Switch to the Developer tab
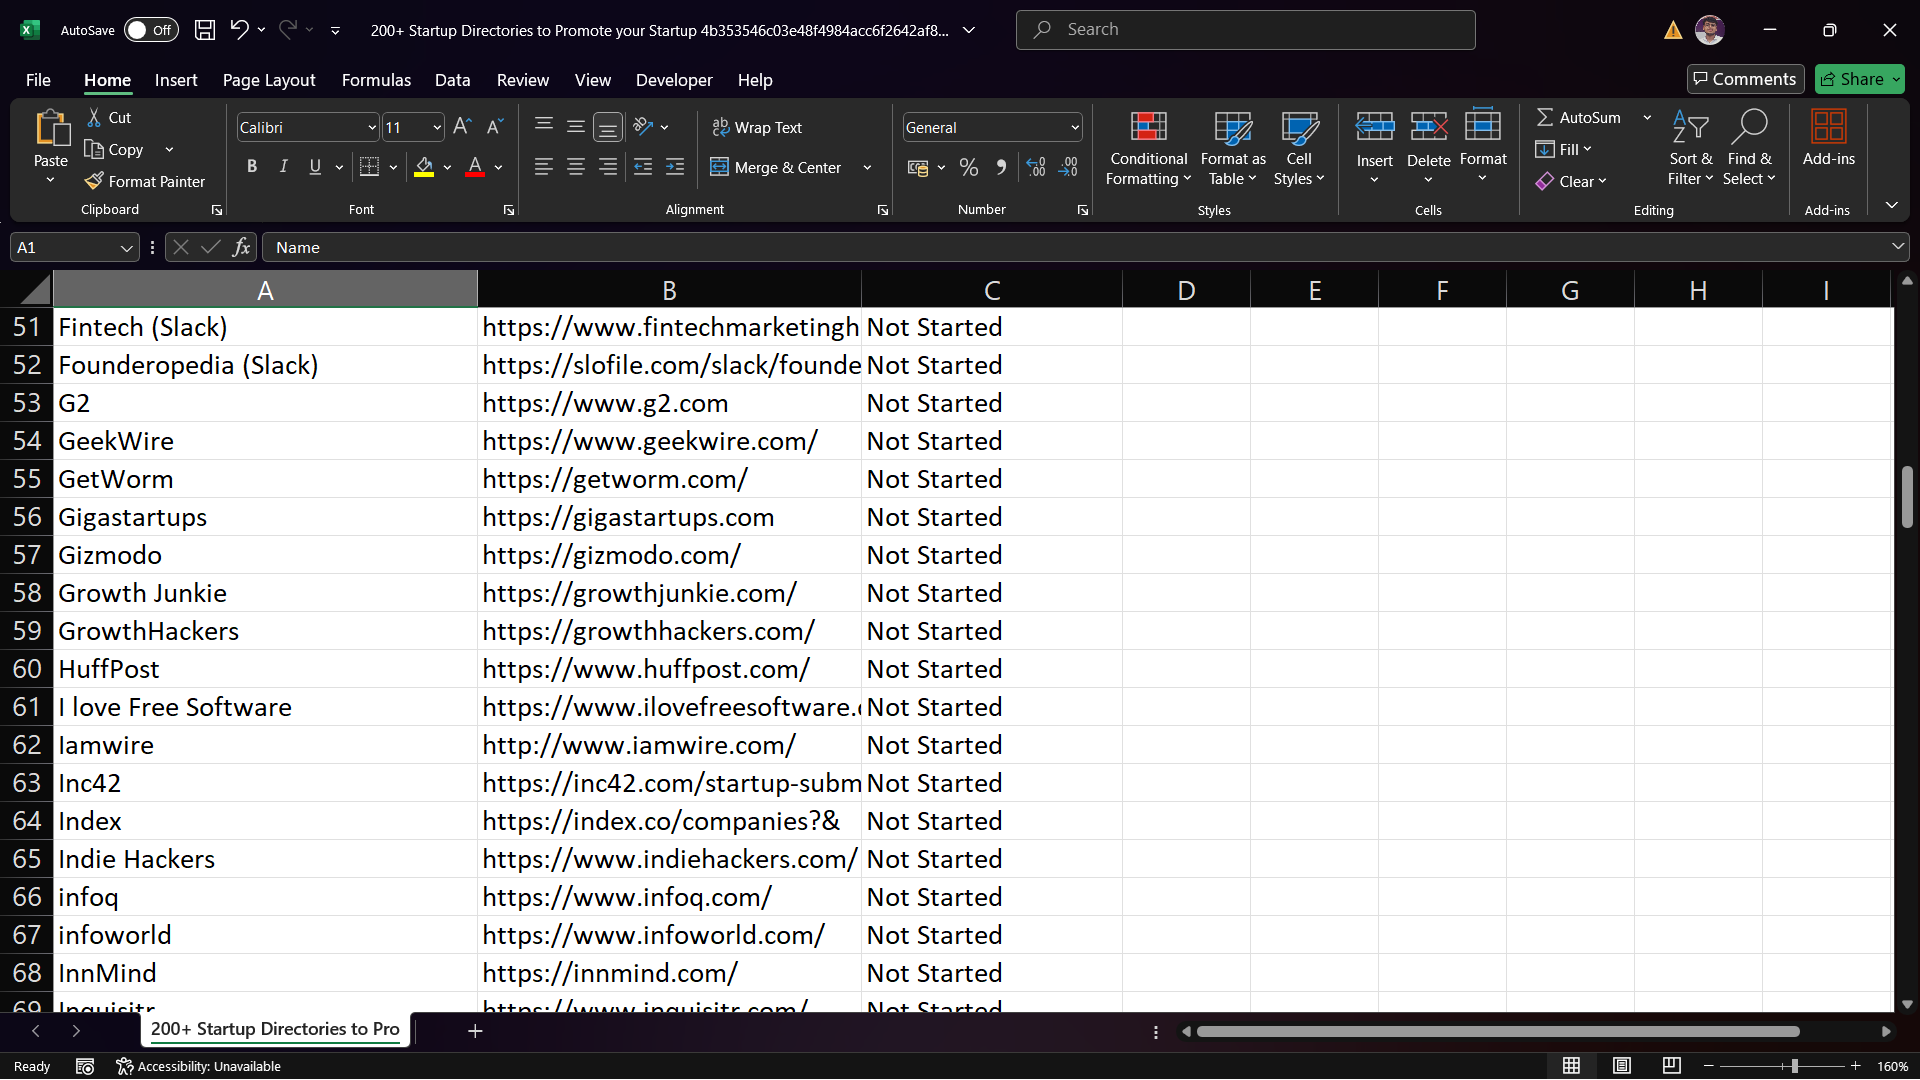The height and width of the screenshot is (1080, 1920). 674,80
